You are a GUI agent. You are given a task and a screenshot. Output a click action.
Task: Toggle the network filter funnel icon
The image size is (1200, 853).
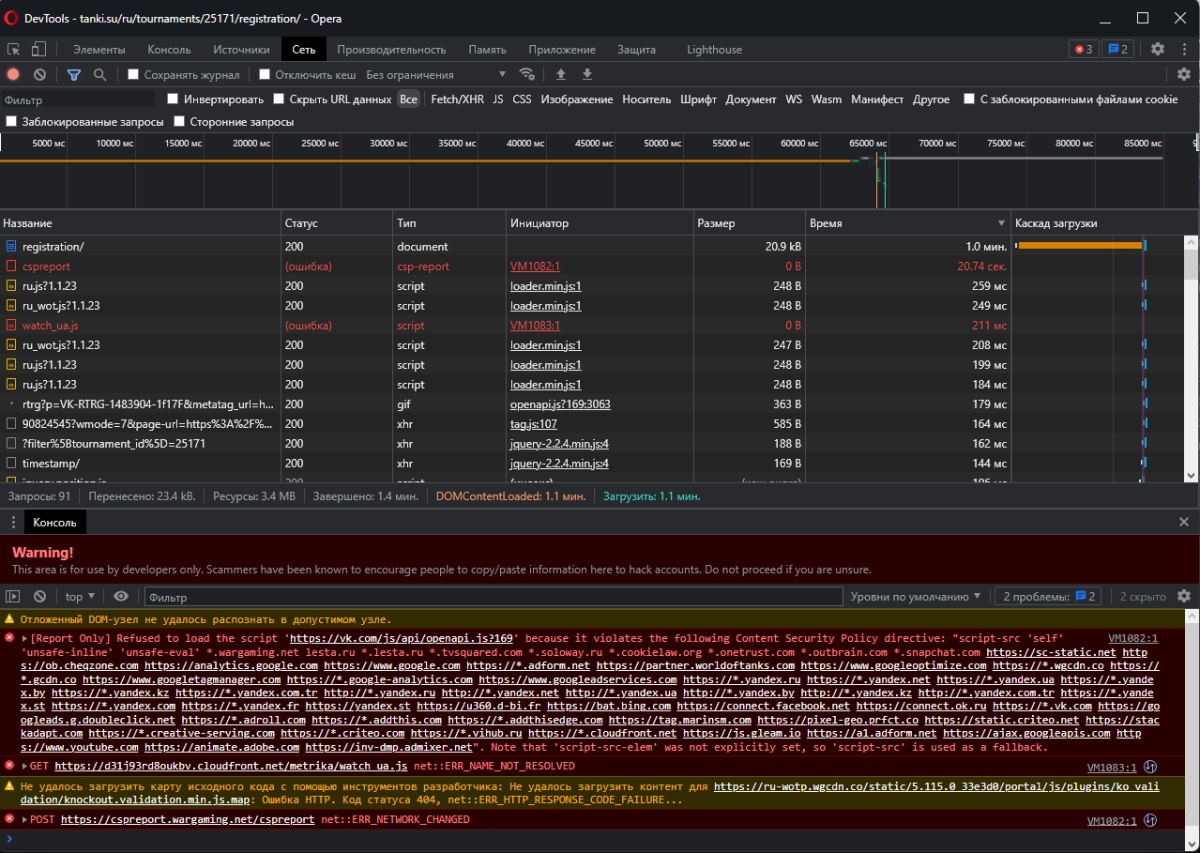74,74
